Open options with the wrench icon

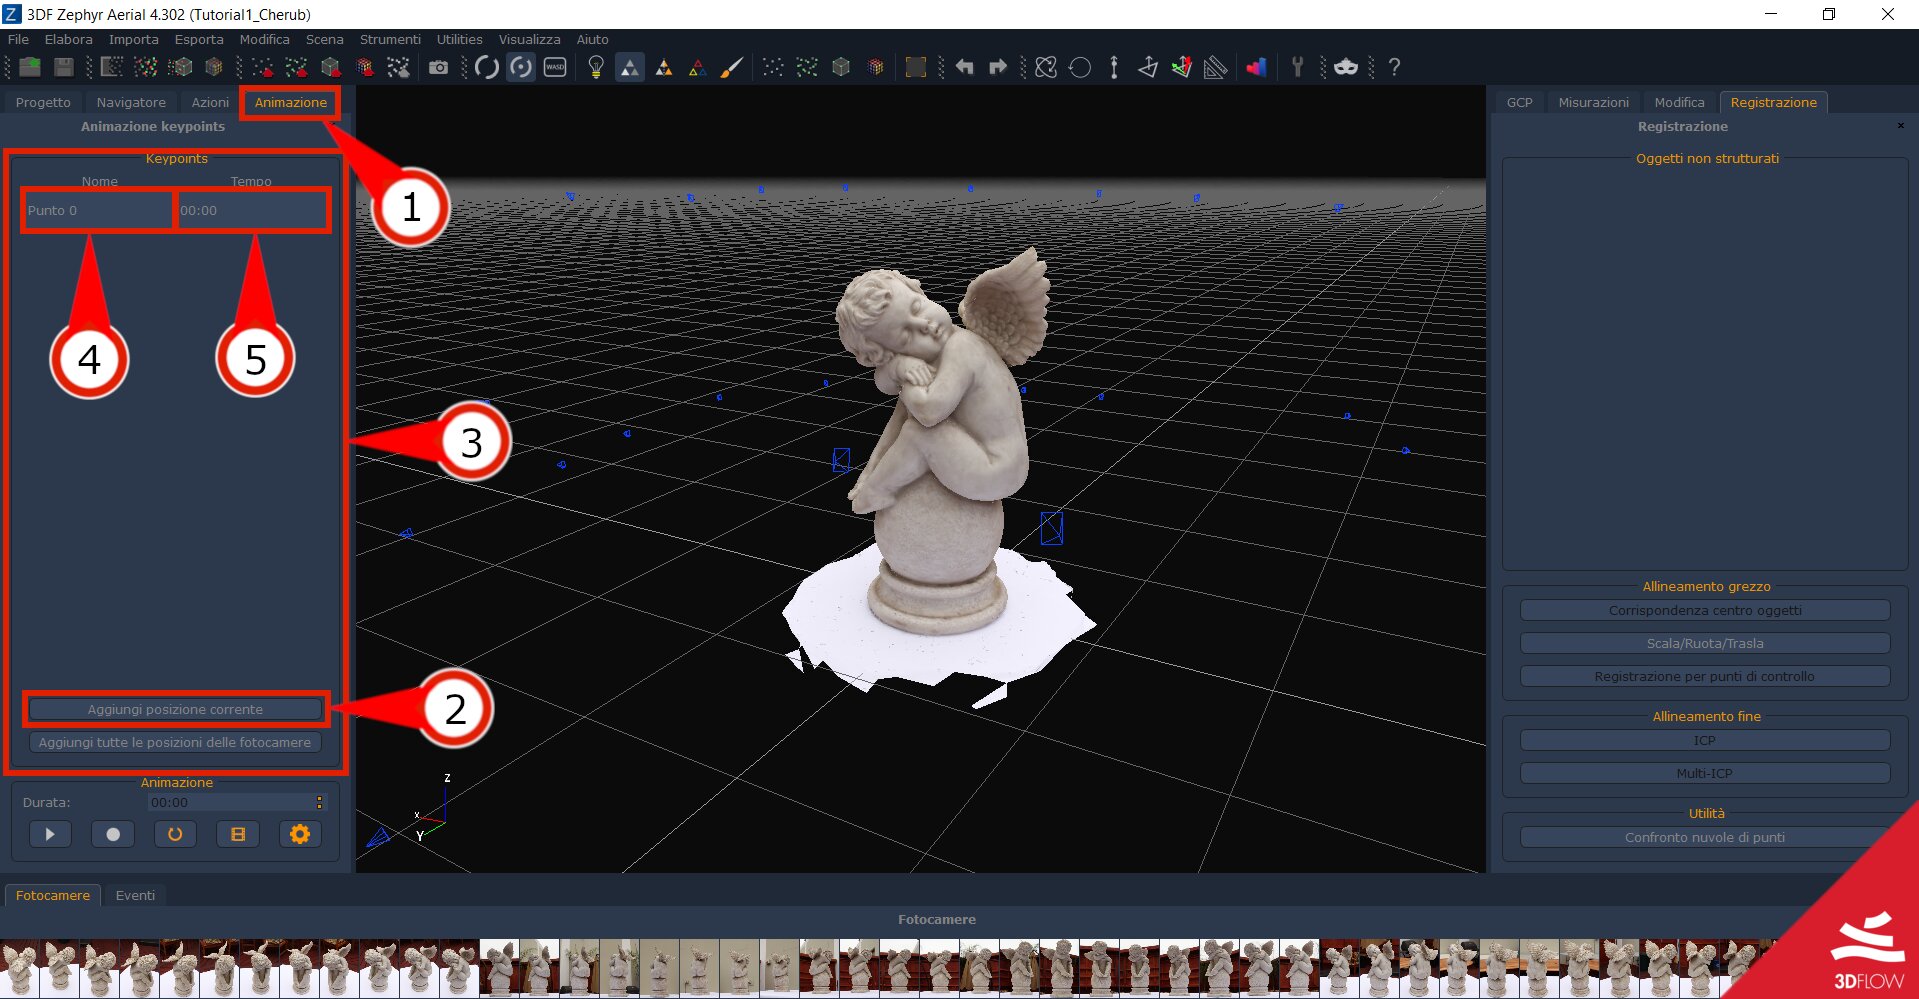pyautogui.click(x=1297, y=67)
